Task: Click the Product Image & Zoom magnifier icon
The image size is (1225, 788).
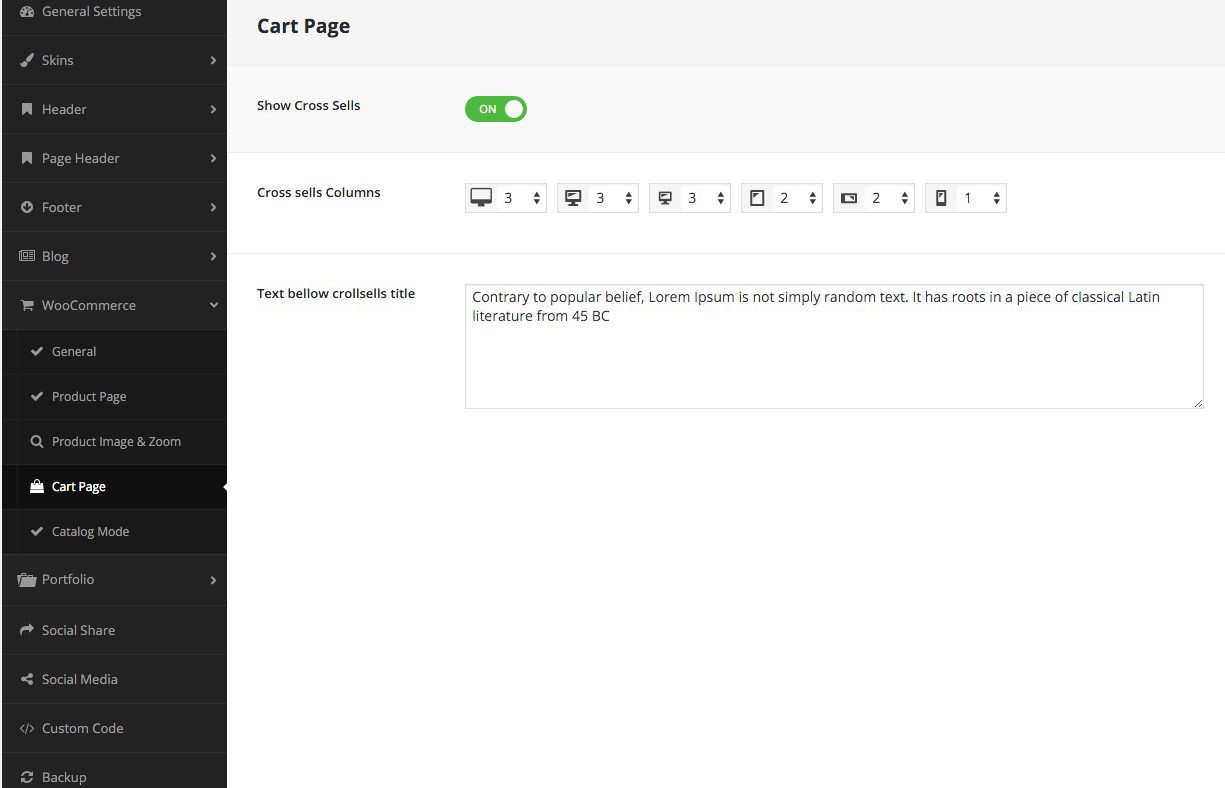Action: point(37,441)
